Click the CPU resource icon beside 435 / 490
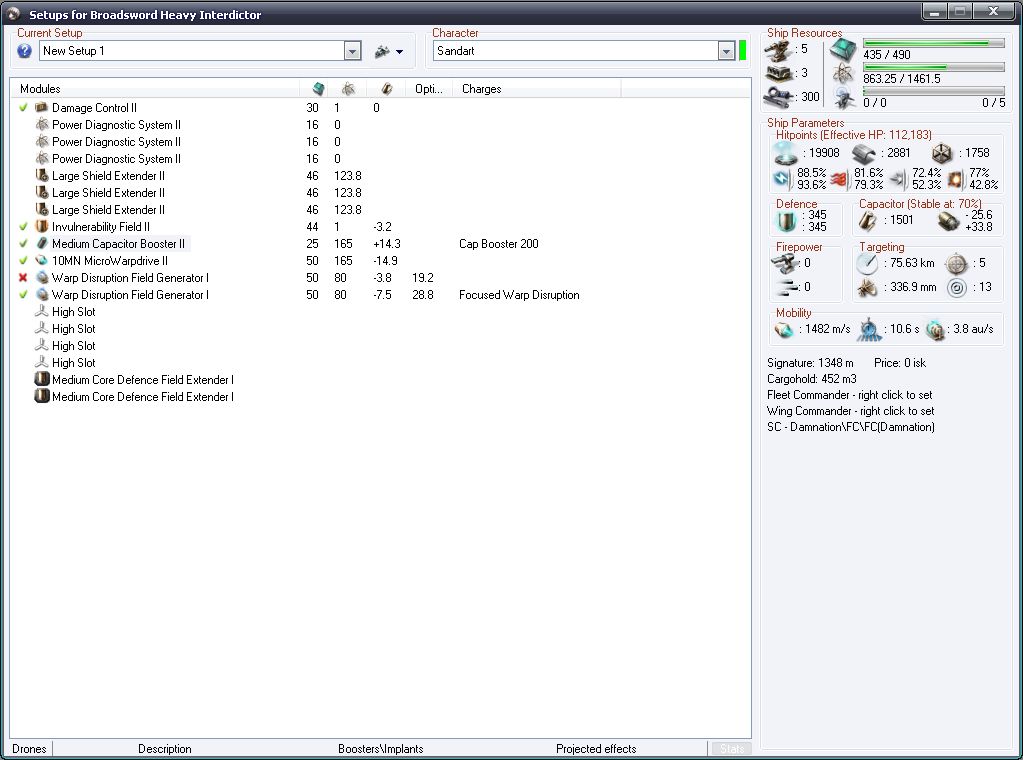Screen dimensions: 1023x760 click(x=844, y=50)
